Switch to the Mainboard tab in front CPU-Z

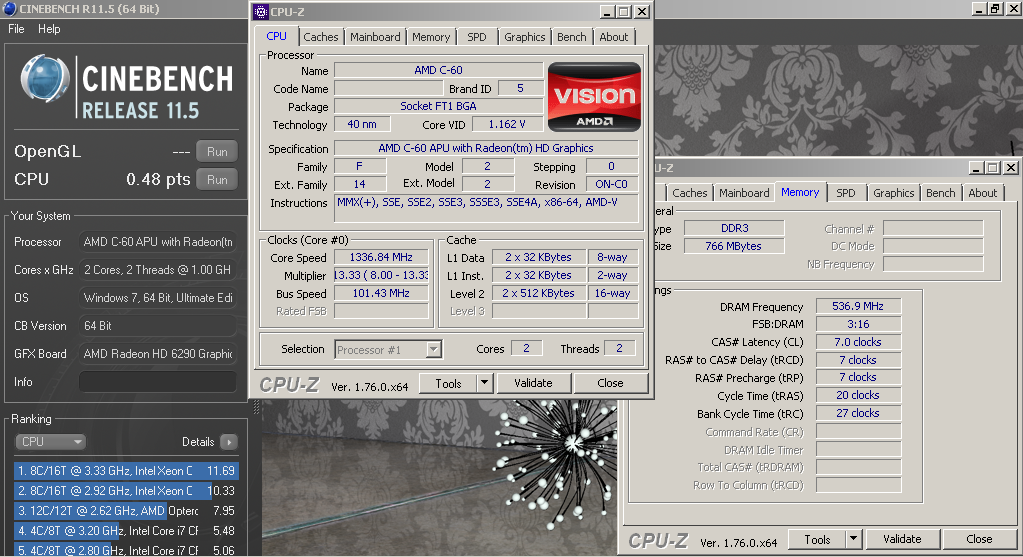pos(375,37)
